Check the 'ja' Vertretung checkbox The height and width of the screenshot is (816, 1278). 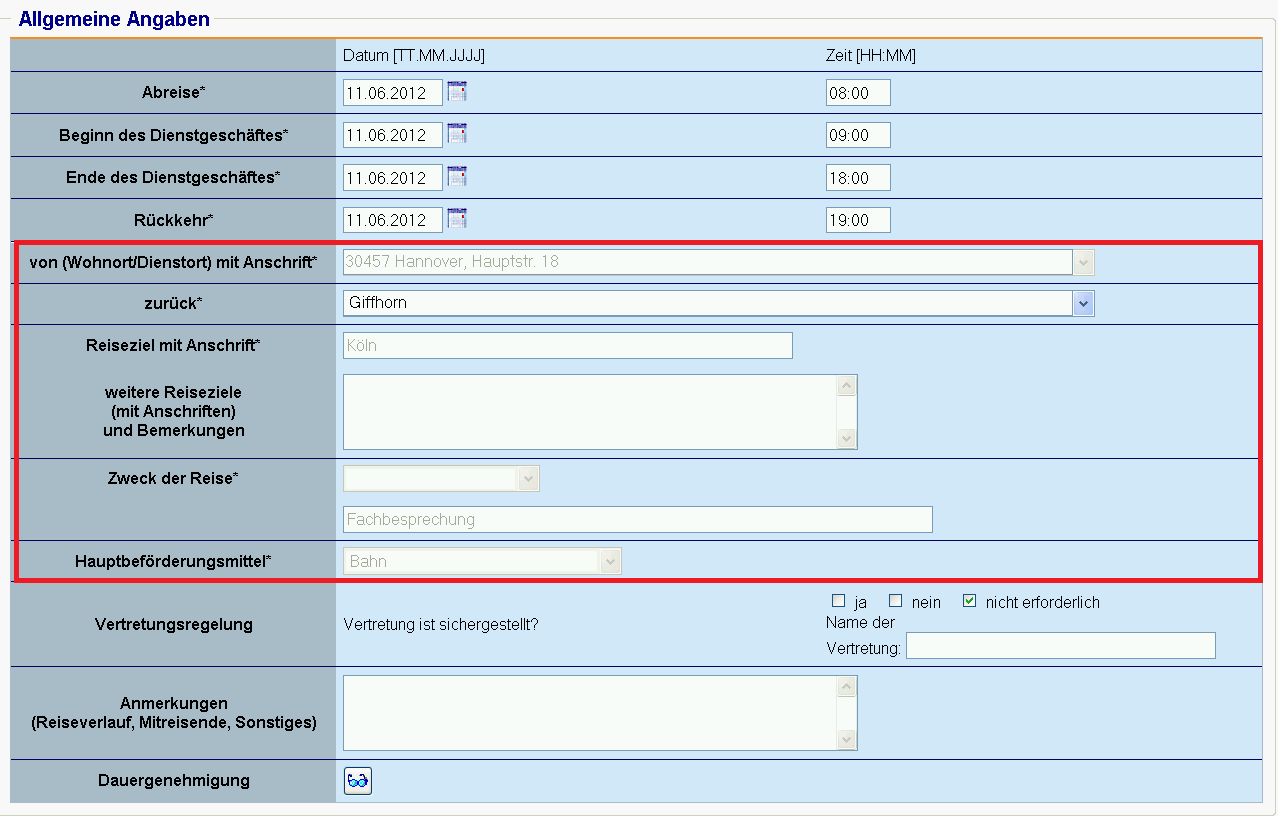click(x=839, y=601)
